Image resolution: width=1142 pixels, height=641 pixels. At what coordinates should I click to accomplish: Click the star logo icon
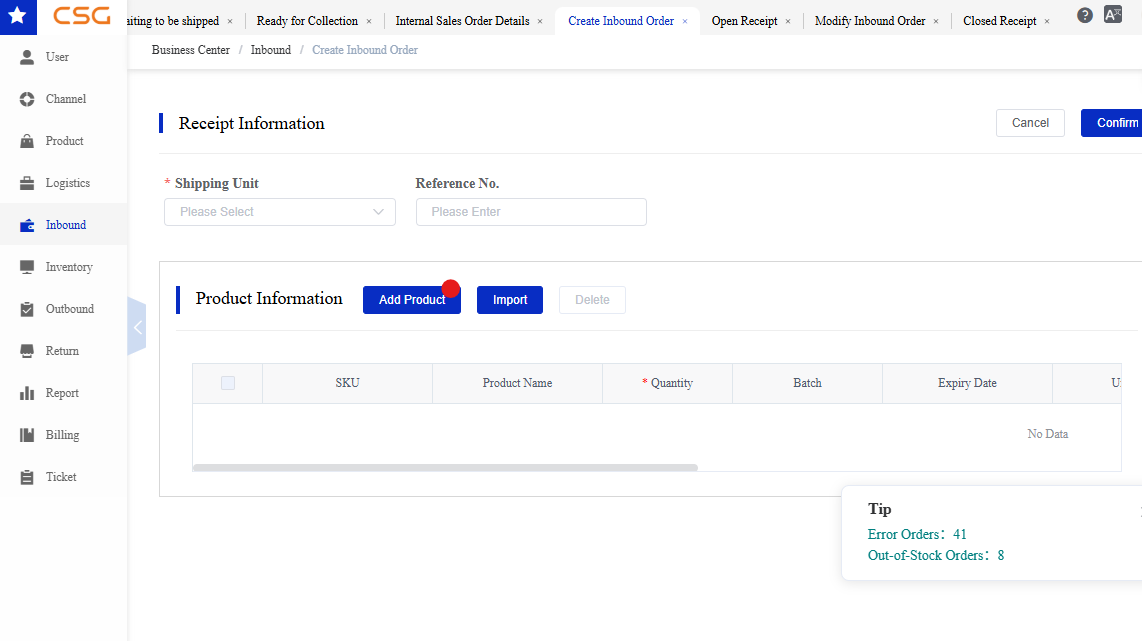(x=17, y=16)
